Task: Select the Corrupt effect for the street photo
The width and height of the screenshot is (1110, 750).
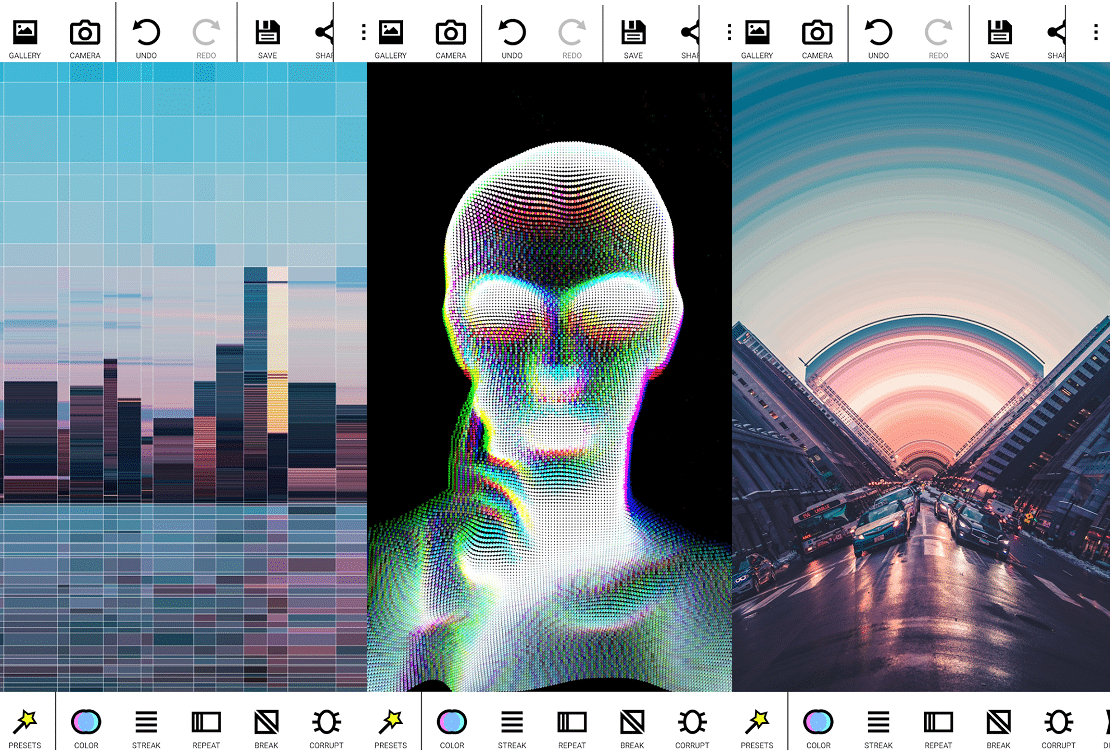Action: pos(1058,727)
